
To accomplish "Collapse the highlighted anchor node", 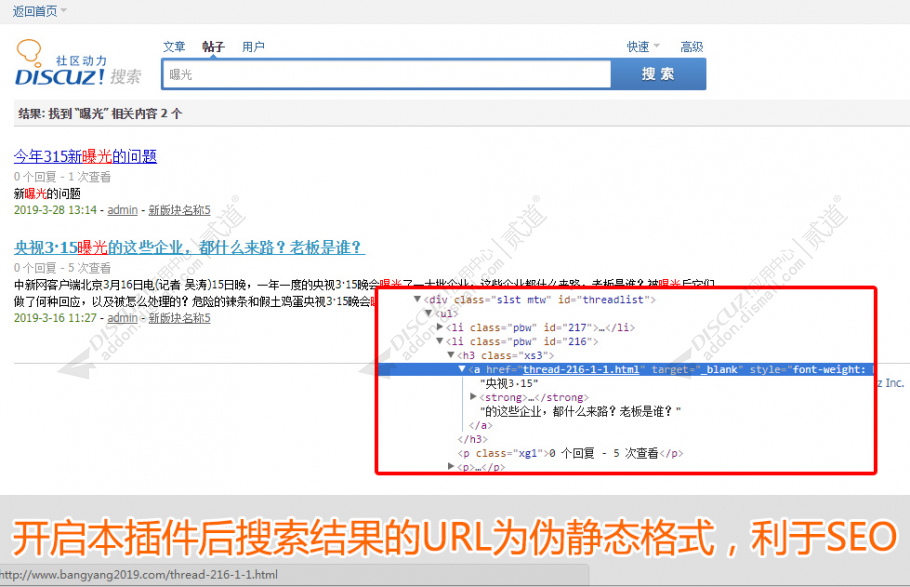I will coord(462,369).
